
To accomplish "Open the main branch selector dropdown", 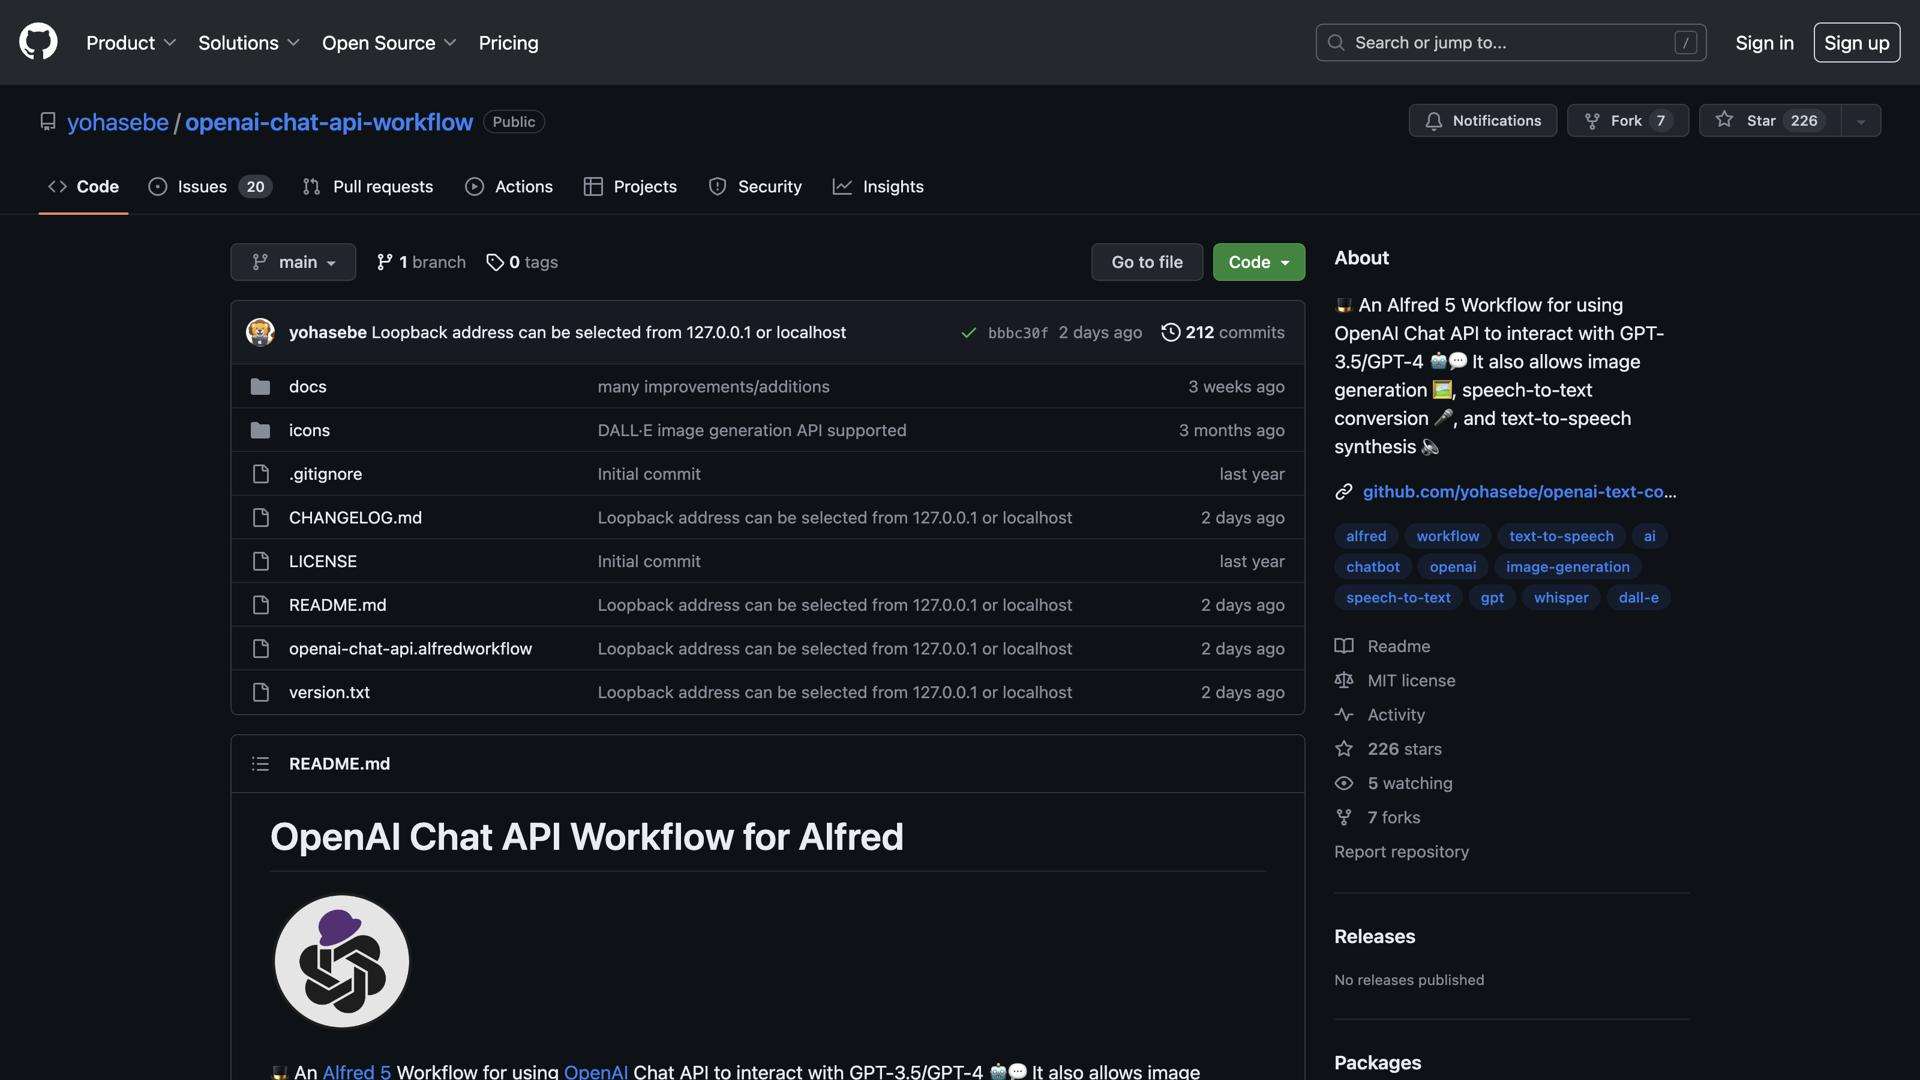I will (292, 262).
